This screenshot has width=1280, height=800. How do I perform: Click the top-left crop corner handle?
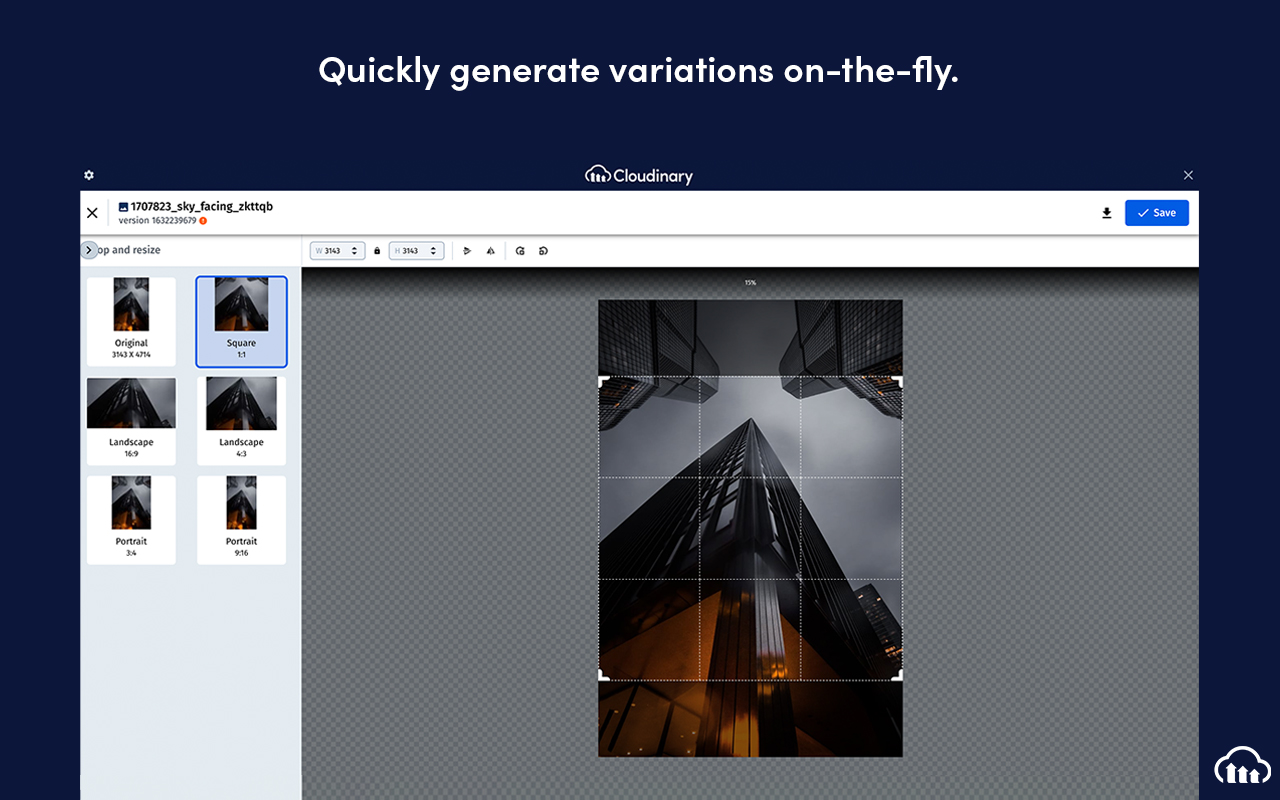[603, 381]
